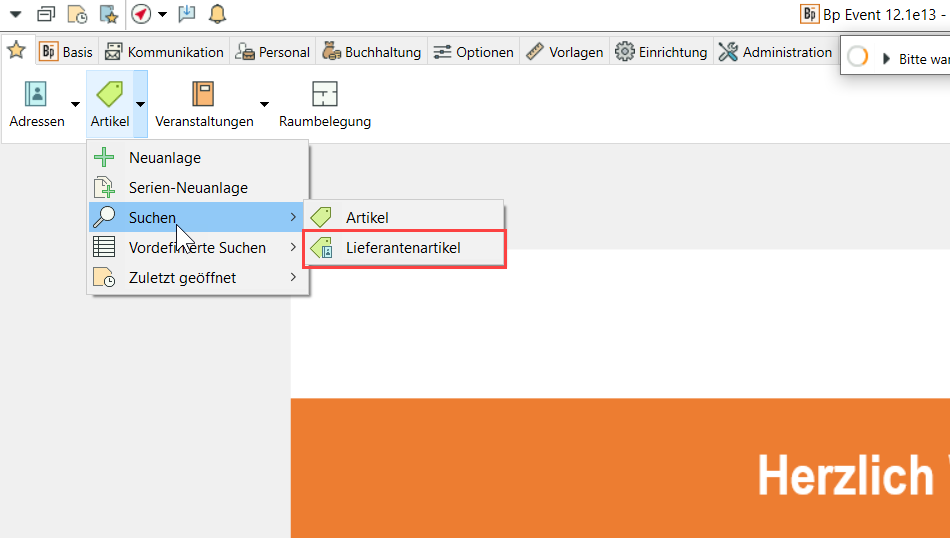Viewport: 950px width, 538px height.
Task: Expand the Vordefinierte Suchen submenu
Action: (197, 247)
